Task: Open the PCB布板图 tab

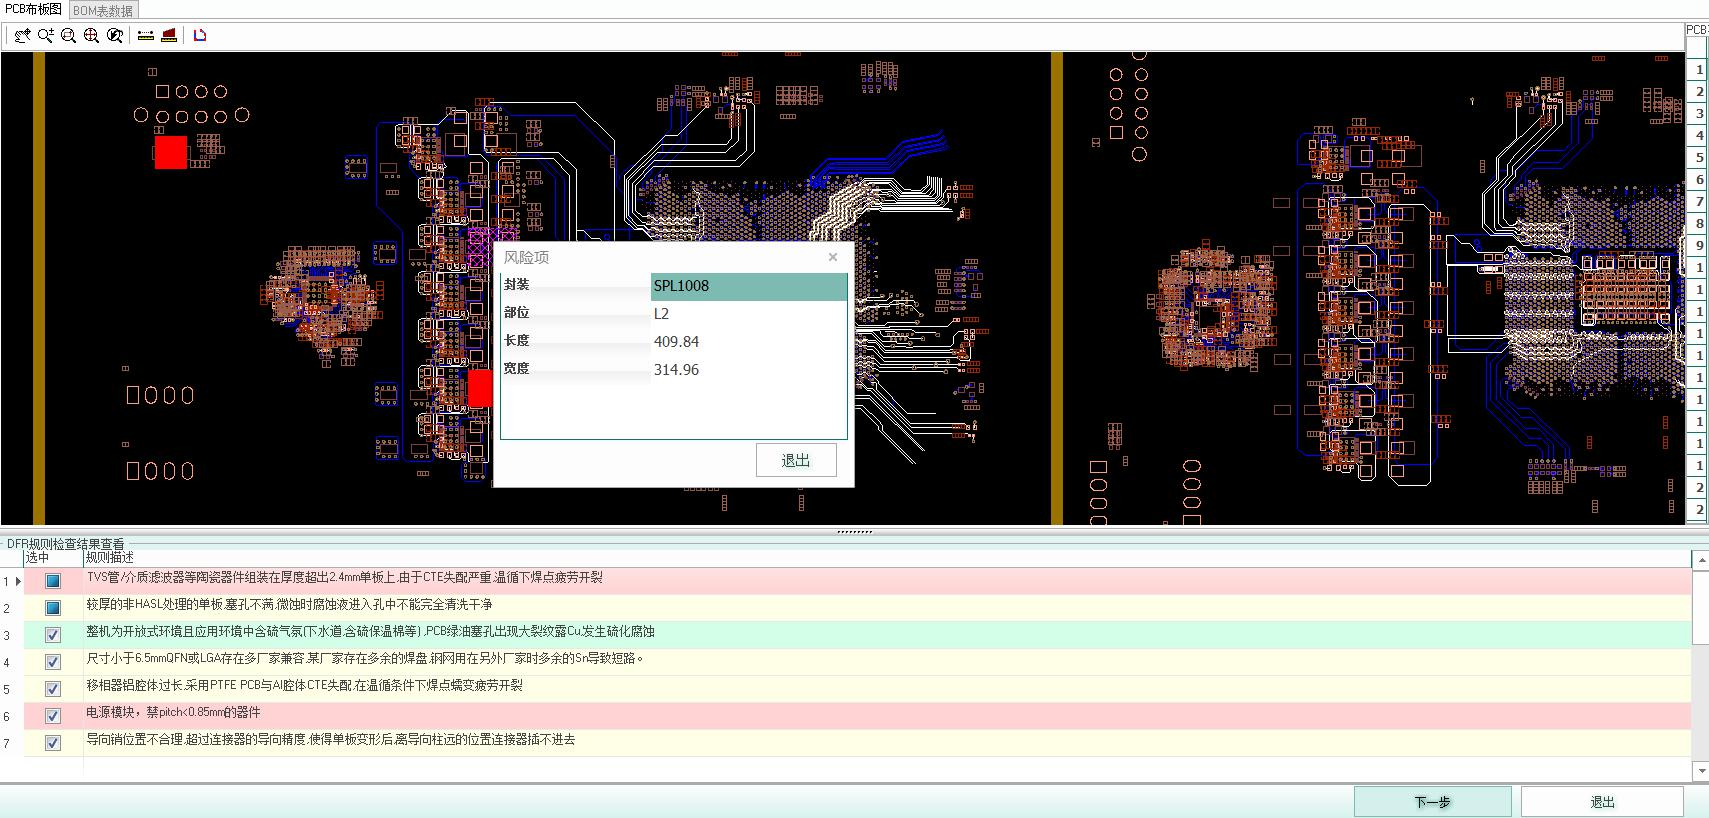Action: click(34, 9)
